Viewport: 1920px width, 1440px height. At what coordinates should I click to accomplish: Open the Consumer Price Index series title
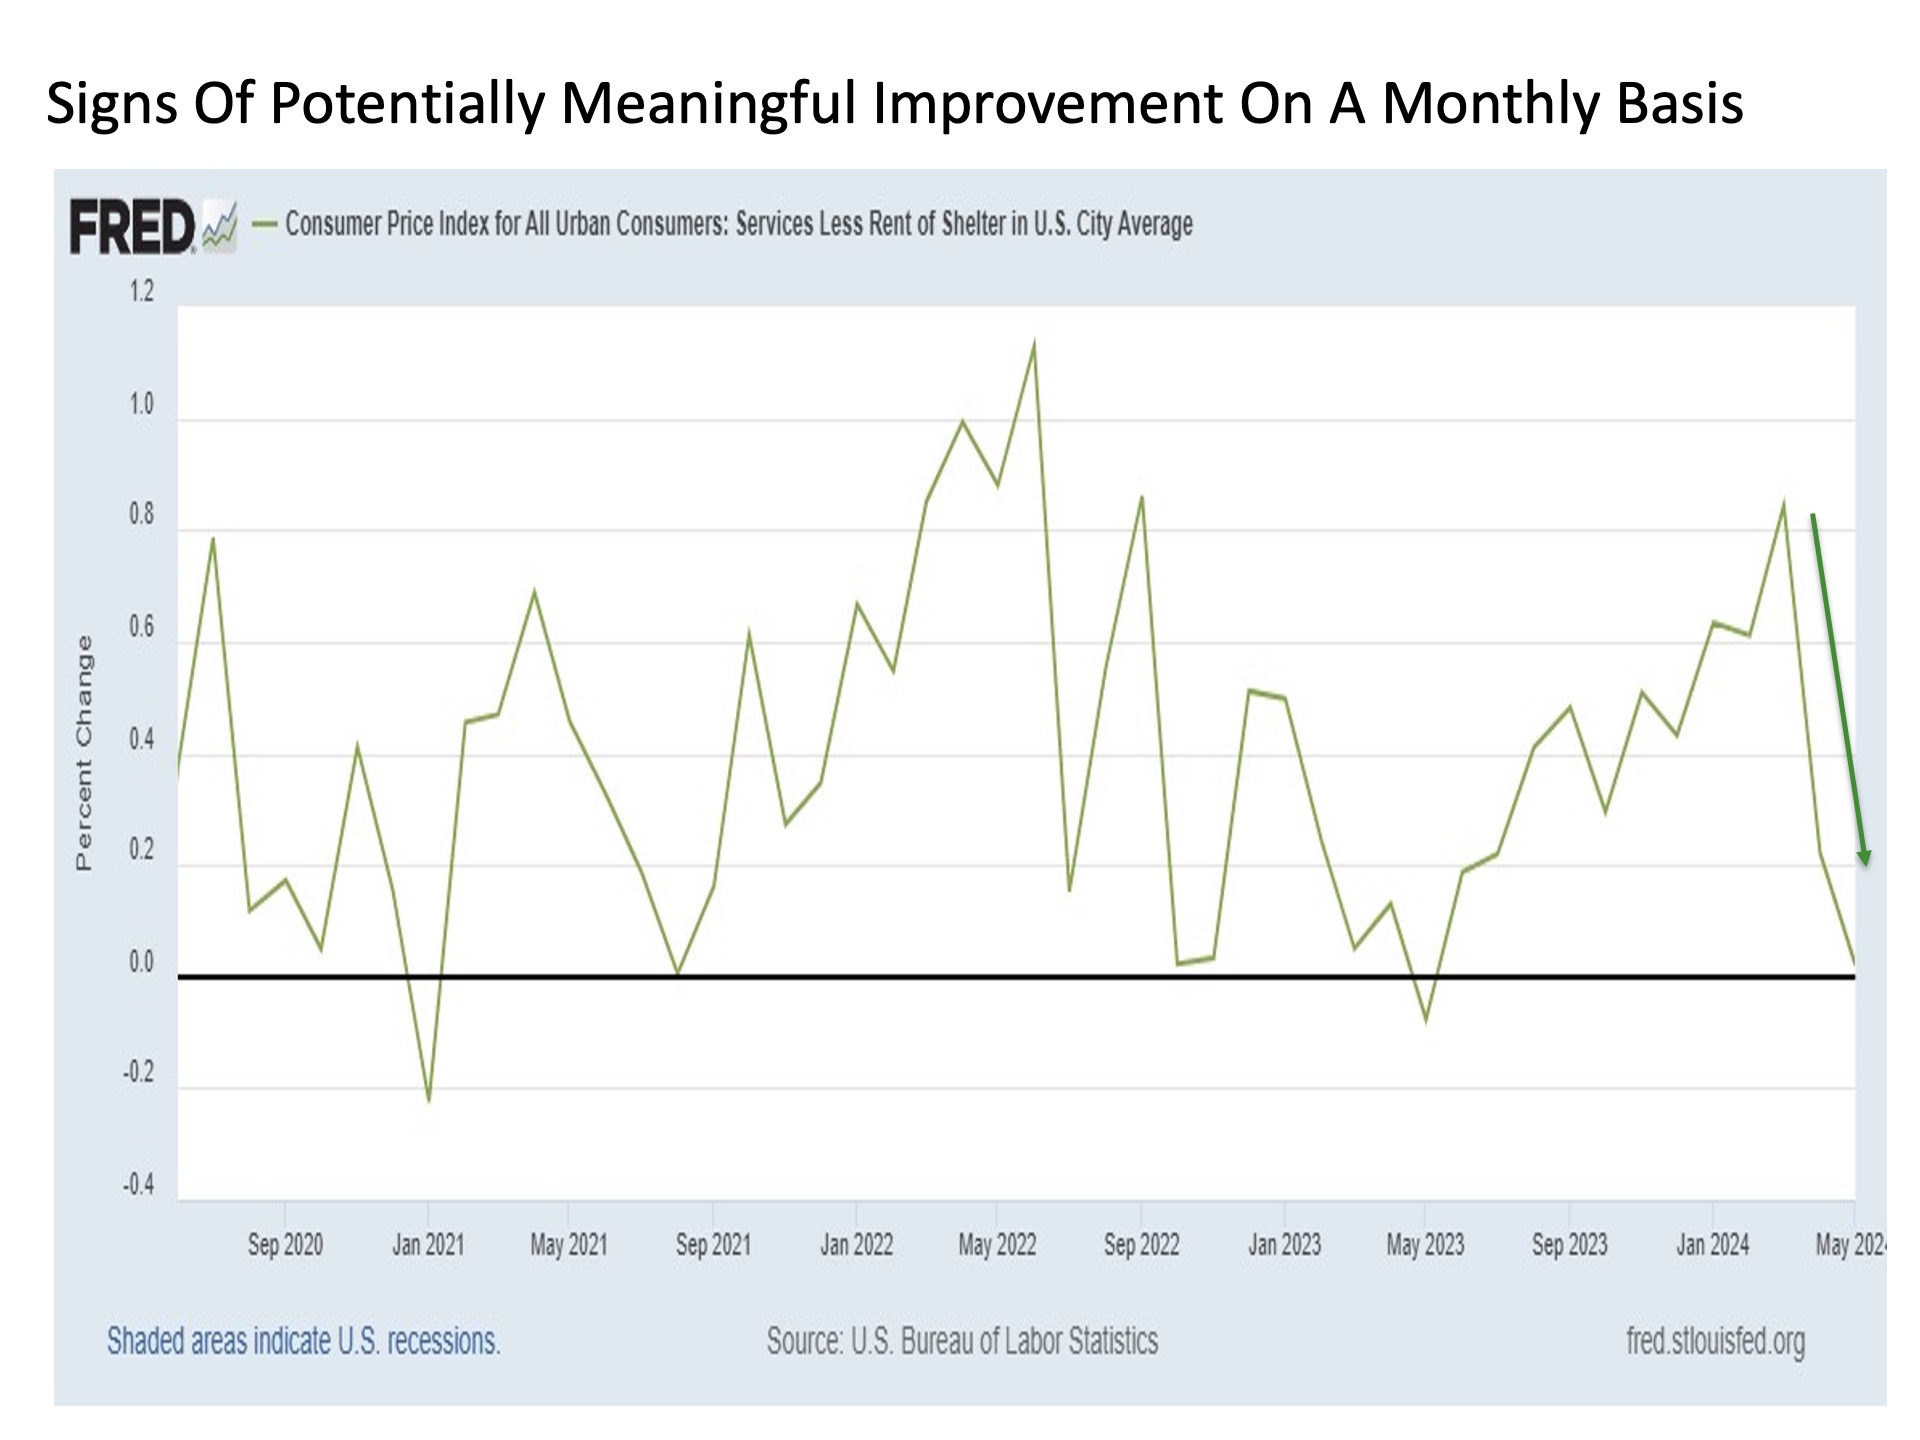pyautogui.click(x=738, y=224)
